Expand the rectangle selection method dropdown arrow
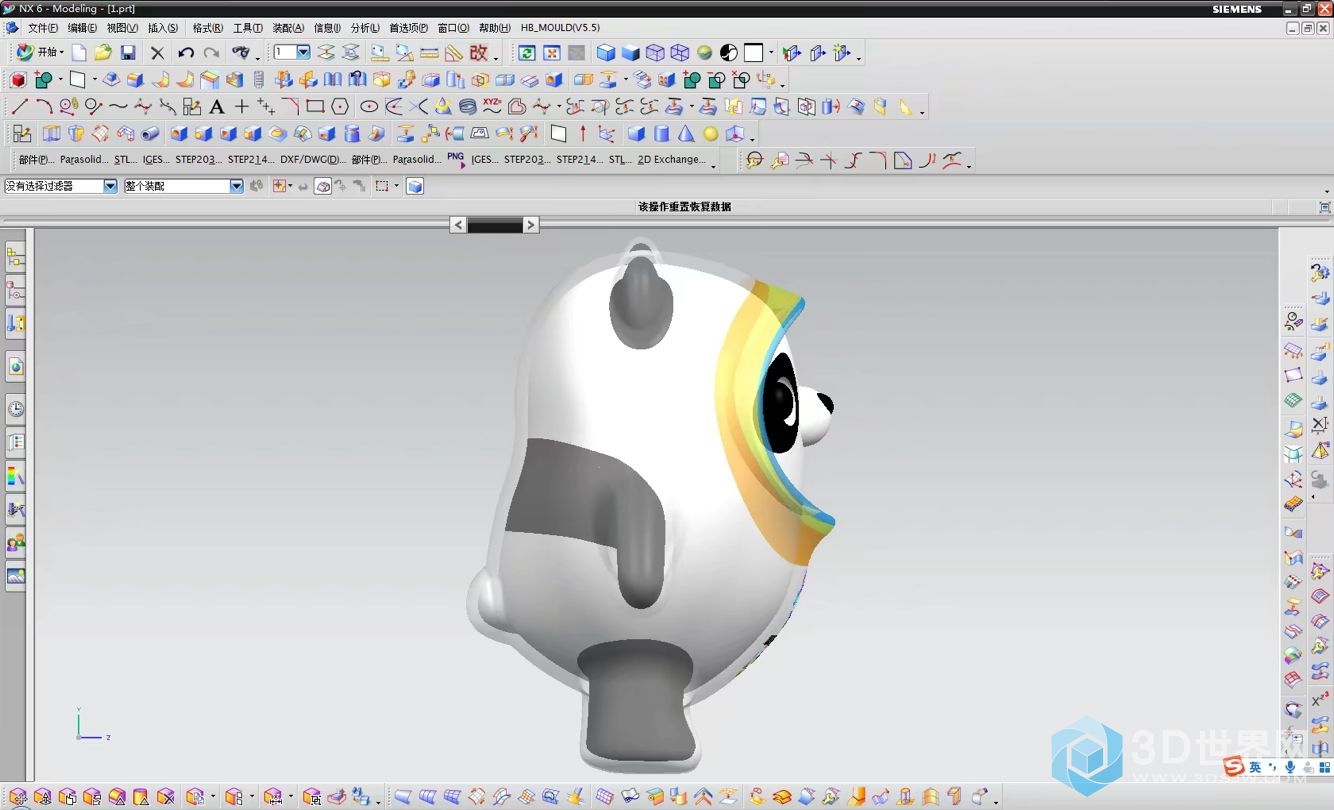This screenshot has width=1334, height=810. 396,186
